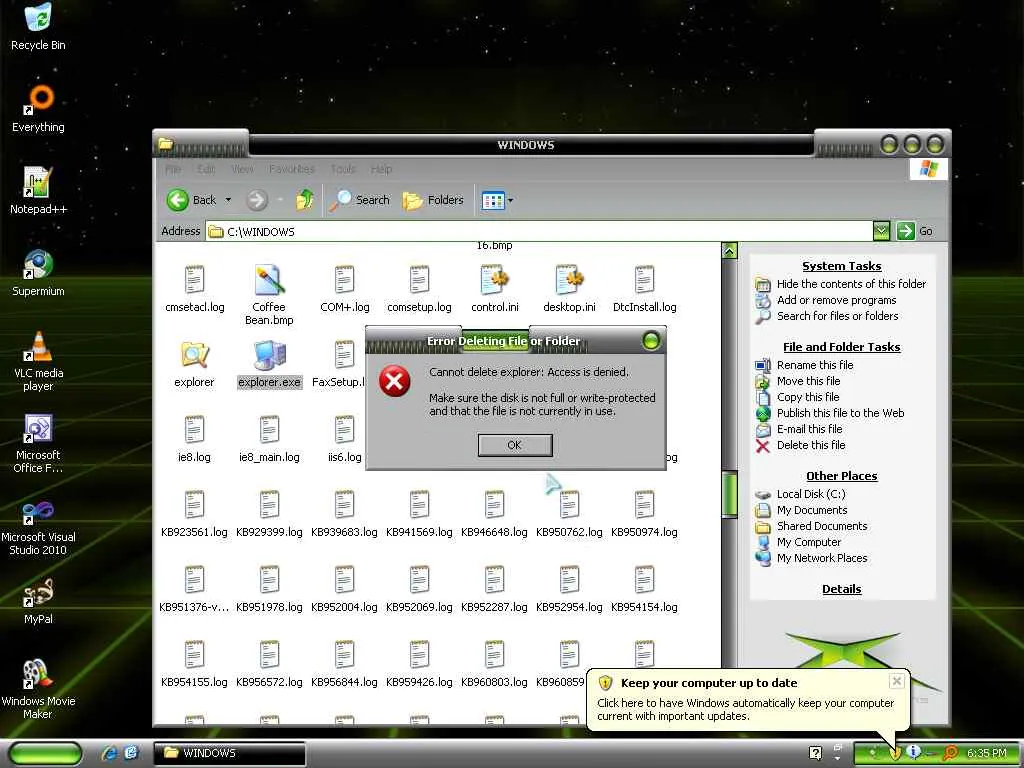Open the MyPal browser shortcut
Image resolution: width=1024 pixels, height=768 pixels.
(38, 601)
